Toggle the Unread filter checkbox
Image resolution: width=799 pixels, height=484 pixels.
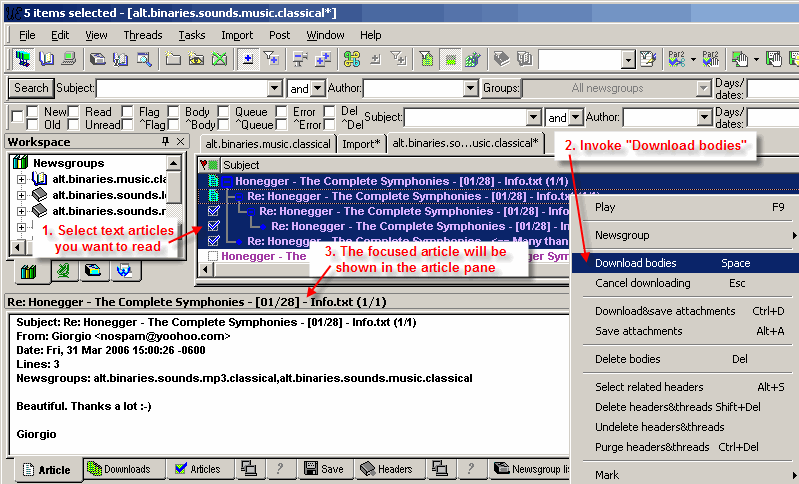(73, 124)
